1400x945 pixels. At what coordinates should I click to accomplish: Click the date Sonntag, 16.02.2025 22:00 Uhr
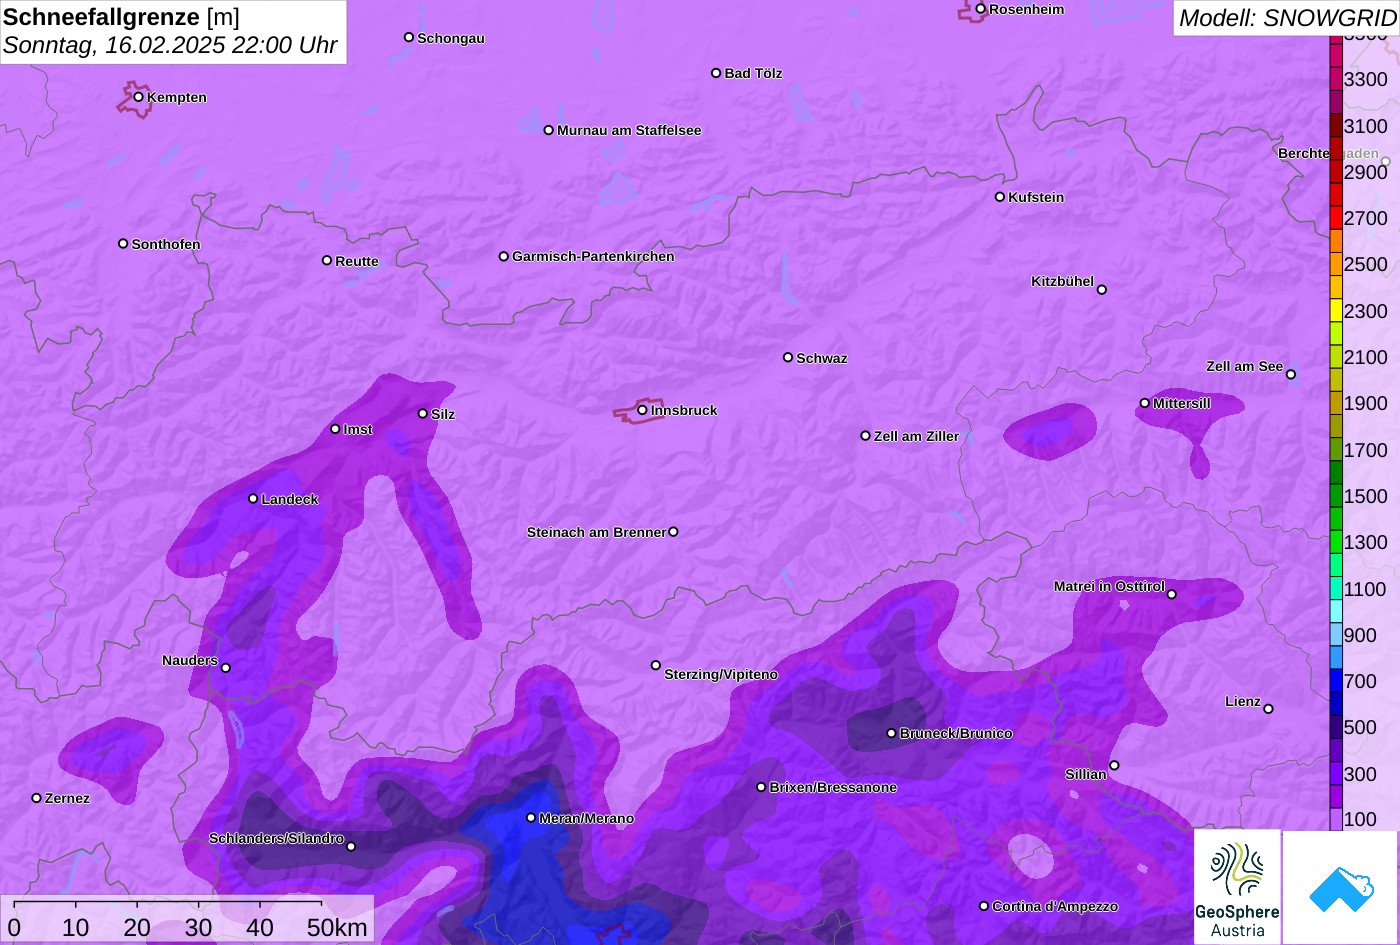[170, 45]
